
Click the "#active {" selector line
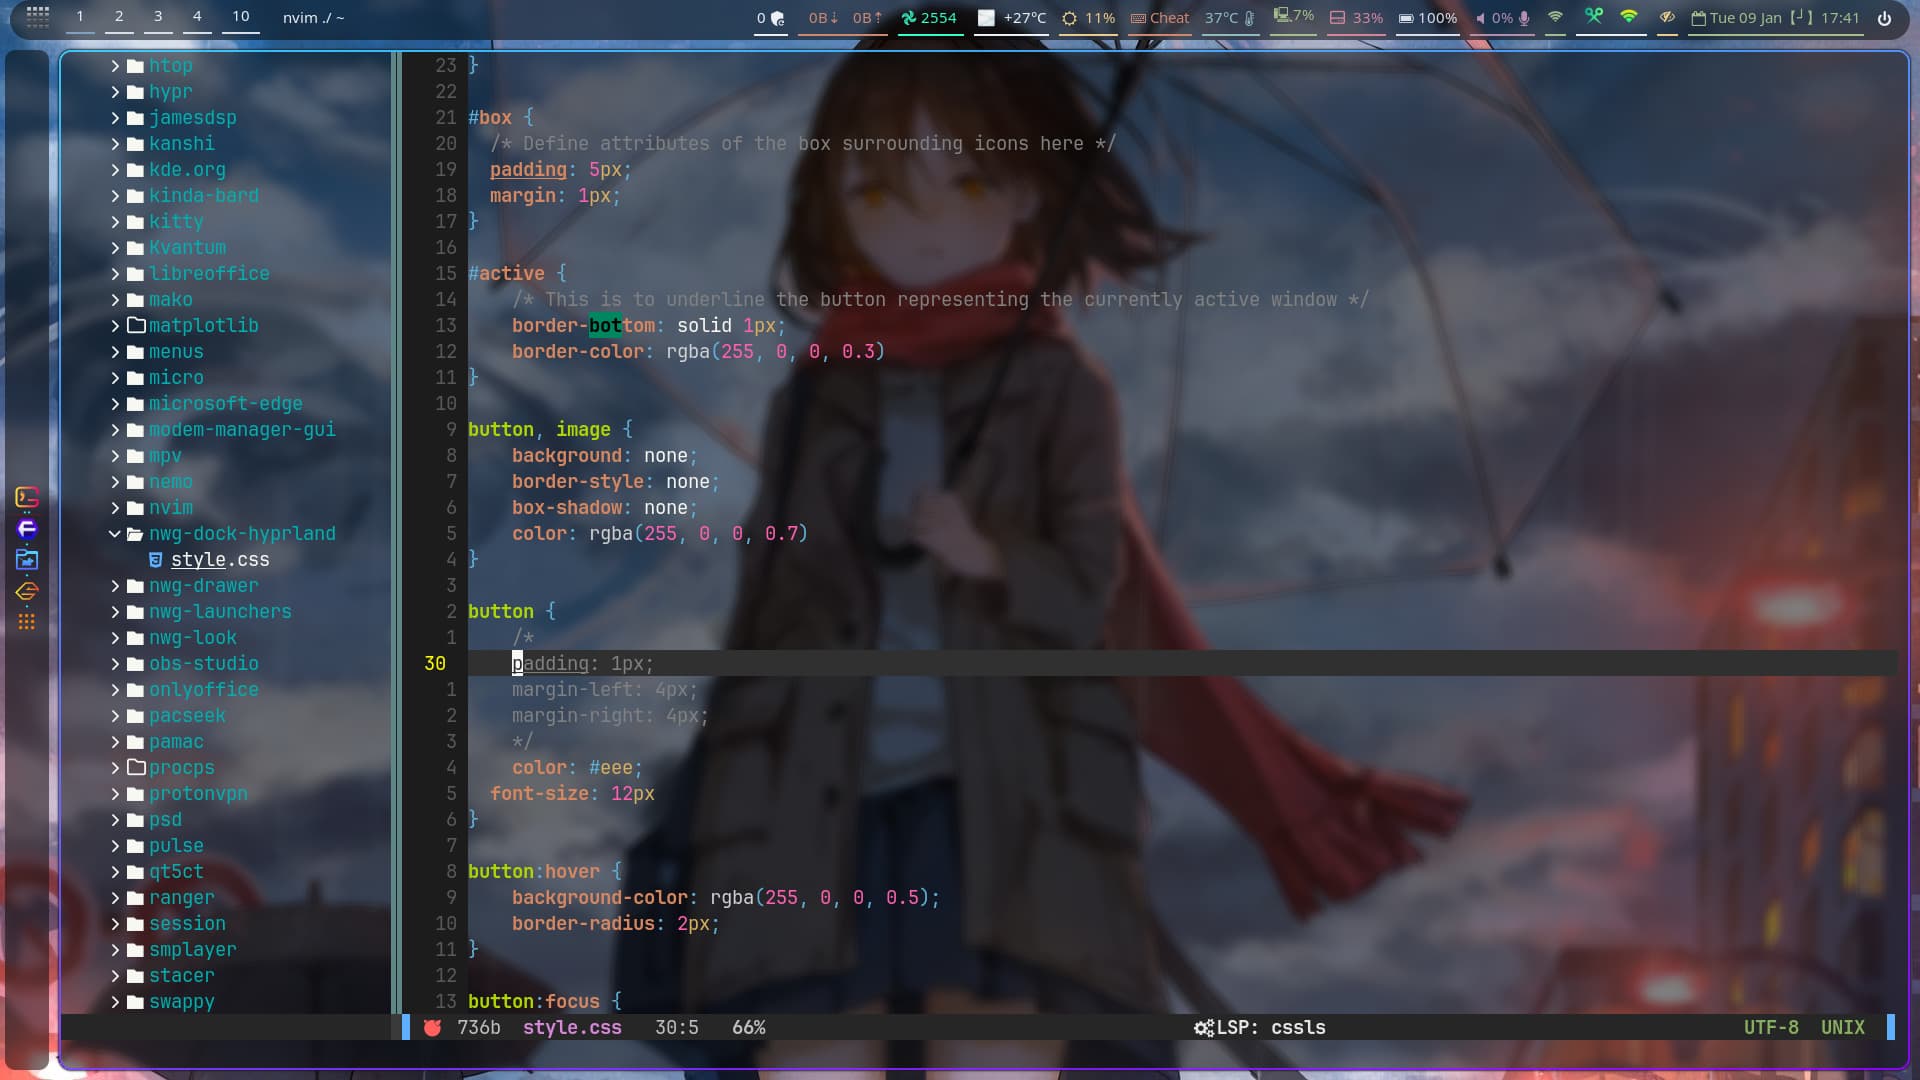coord(517,273)
